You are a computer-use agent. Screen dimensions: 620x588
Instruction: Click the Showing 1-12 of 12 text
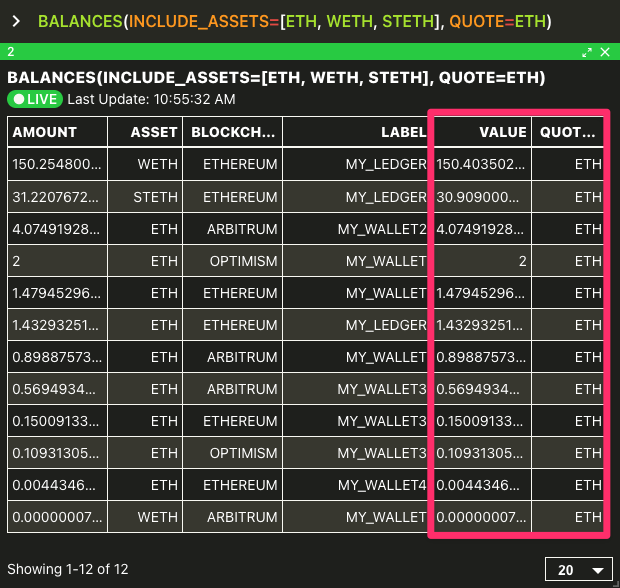coord(68,569)
